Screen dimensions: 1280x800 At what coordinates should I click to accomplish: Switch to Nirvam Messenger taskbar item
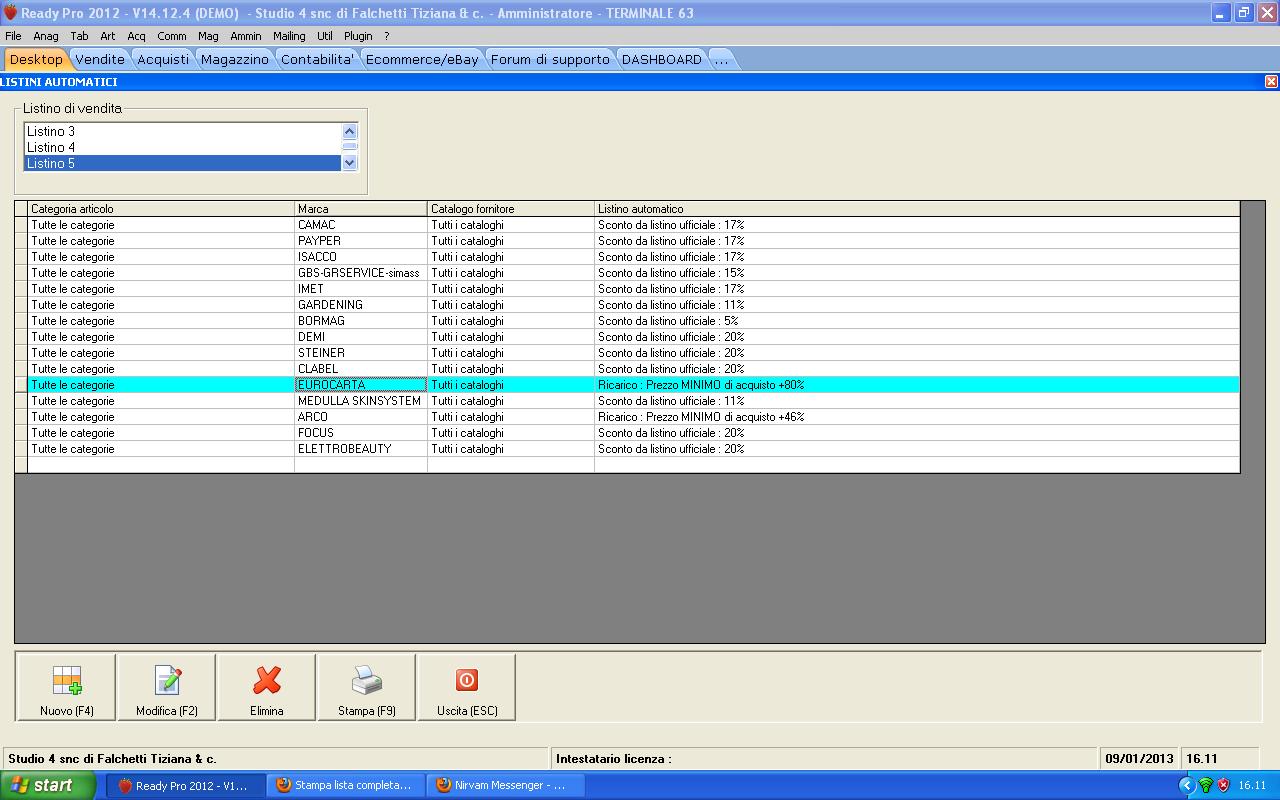point(506,785)
